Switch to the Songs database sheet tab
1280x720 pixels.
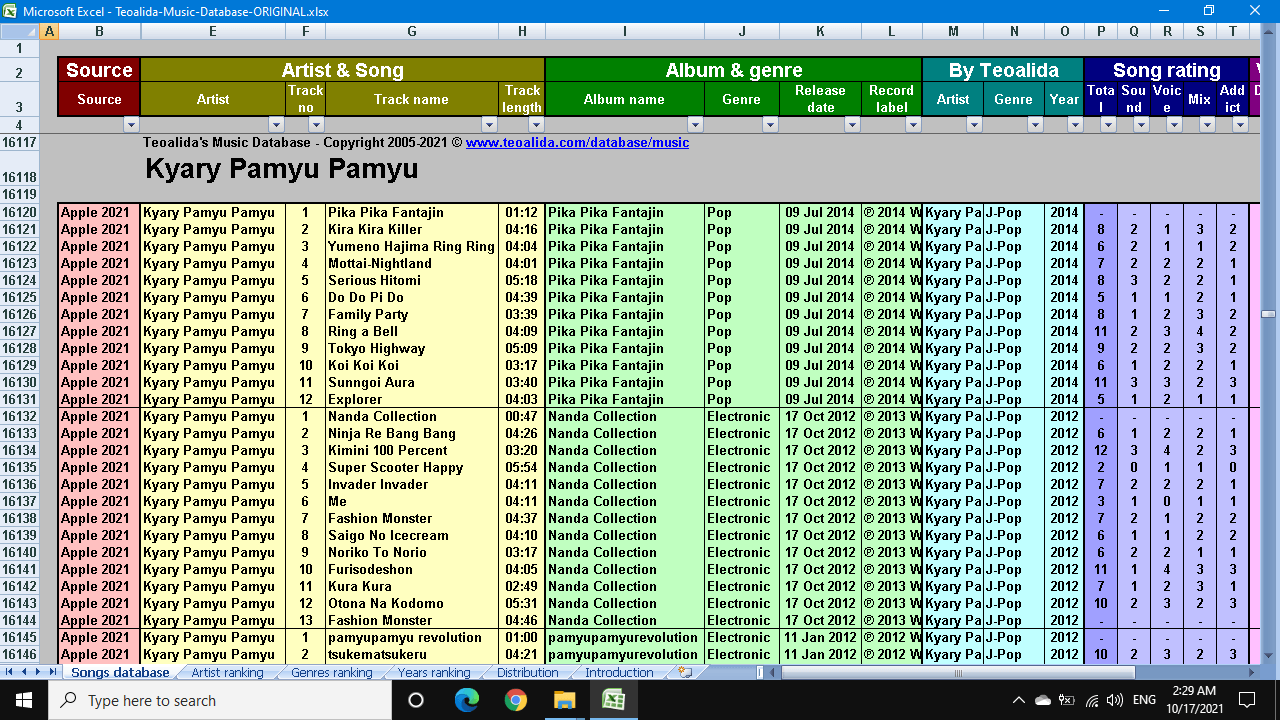pyautogui.click(x=120, y=672)
